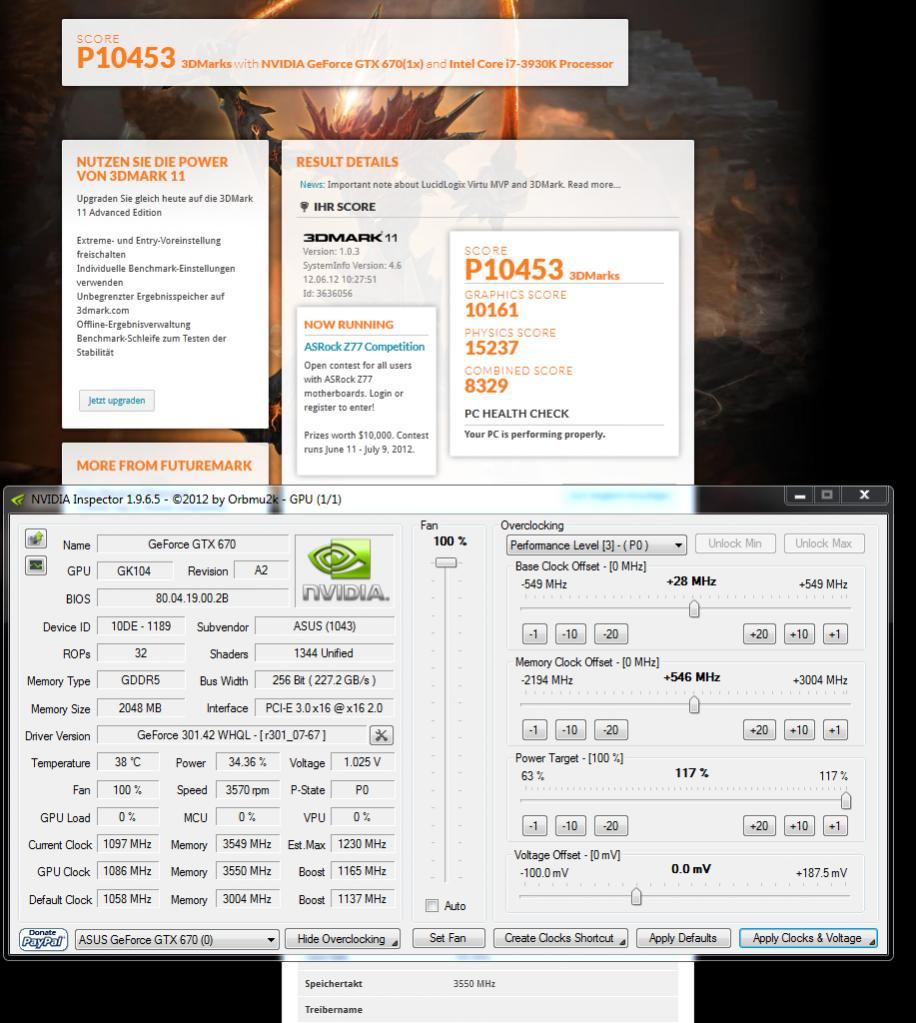The width and height of the screenshot is (916, 1023).
Task: Open ASRock Z77 Competition link
Action: [364, 346]
